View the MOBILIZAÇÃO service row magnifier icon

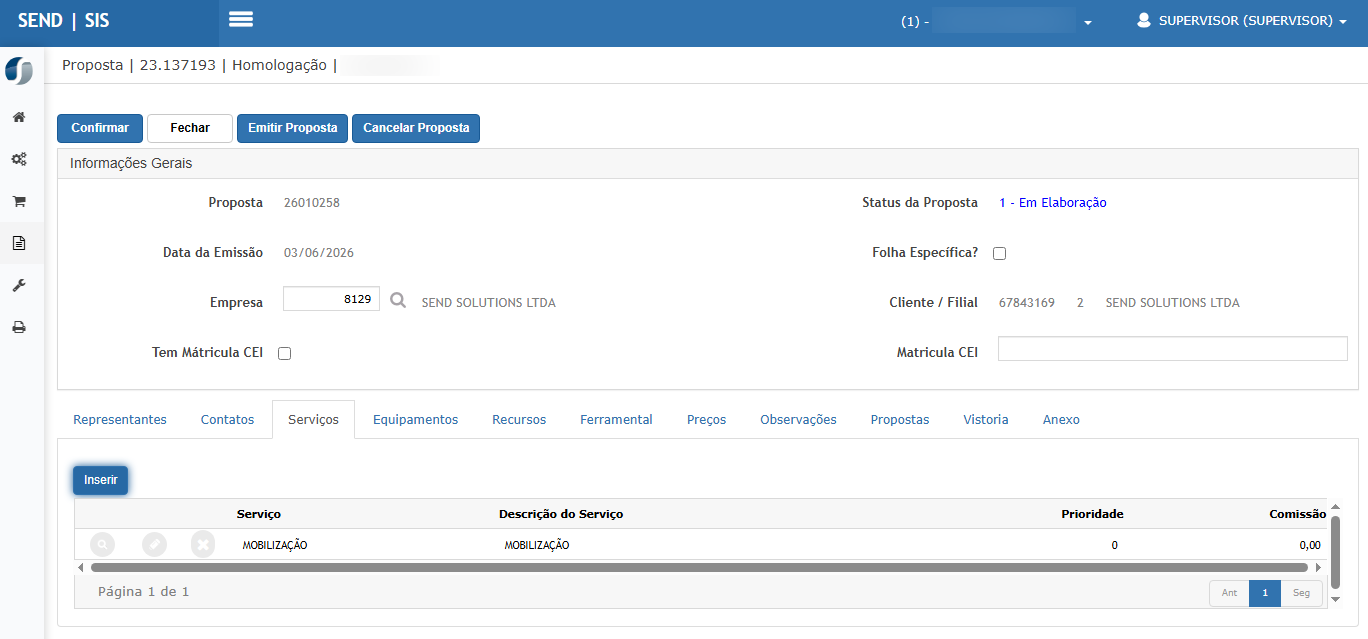(x=102, y=544)
